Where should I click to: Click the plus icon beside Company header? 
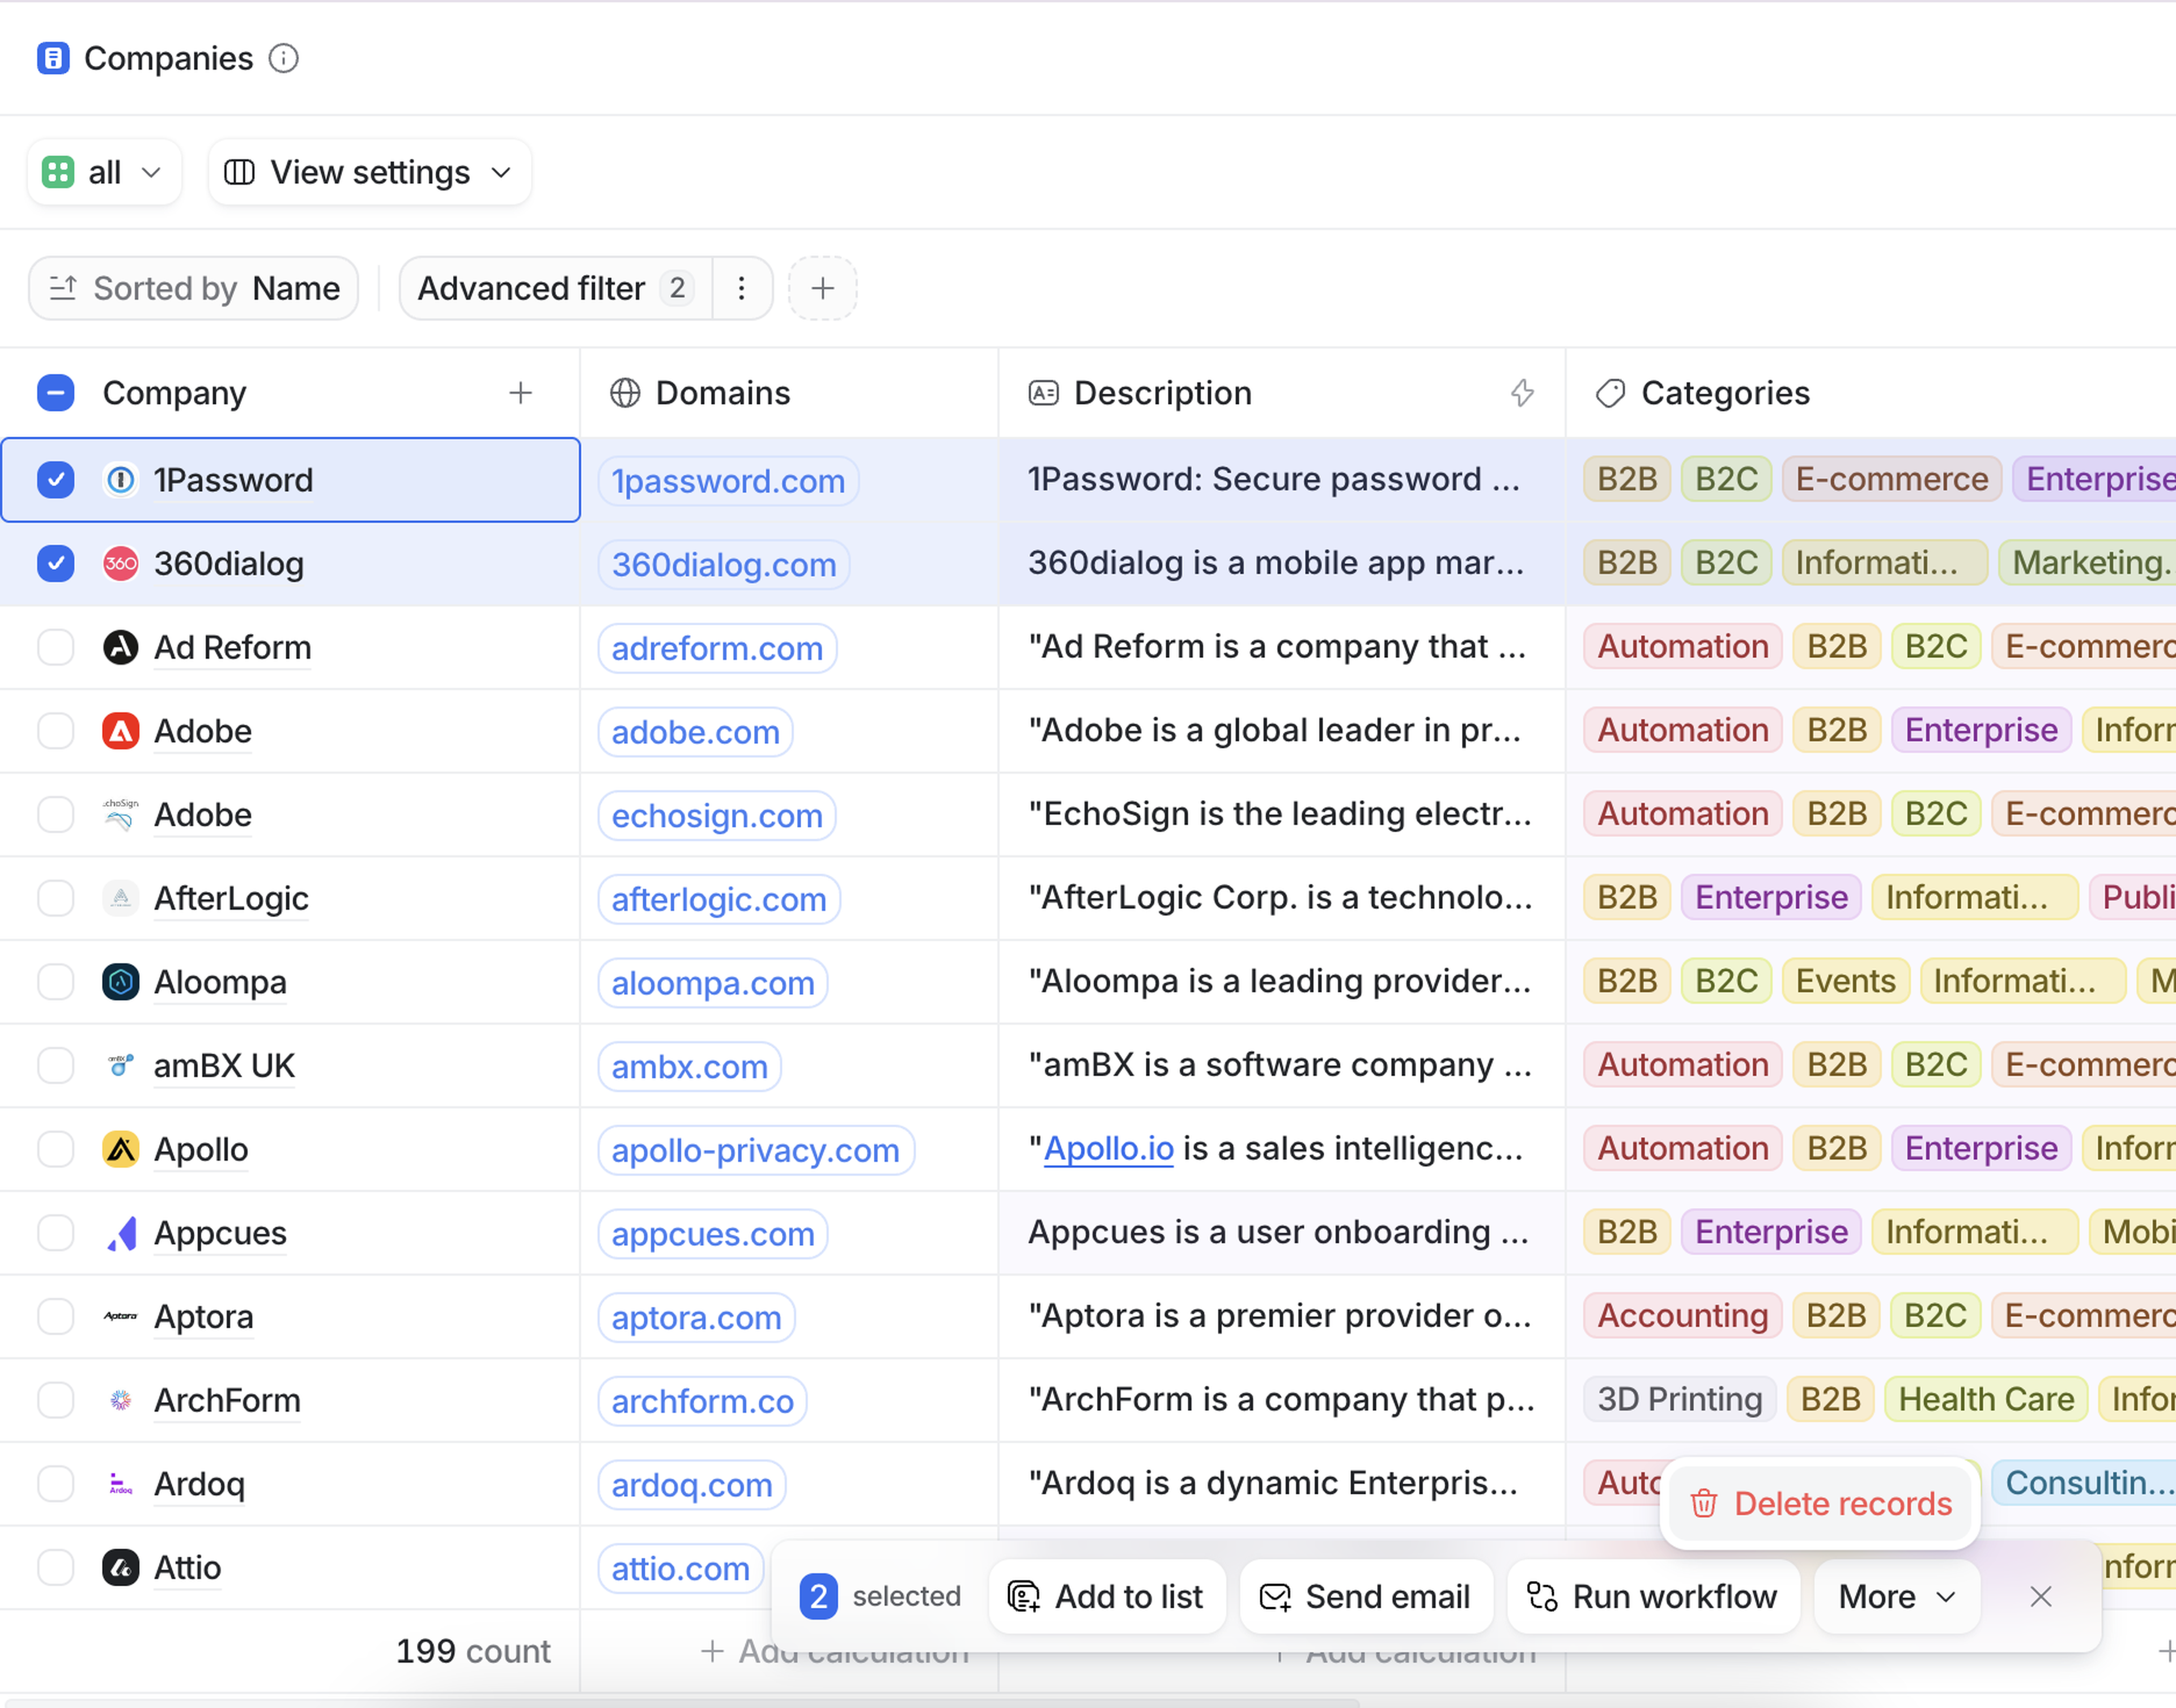coord(520,393)
